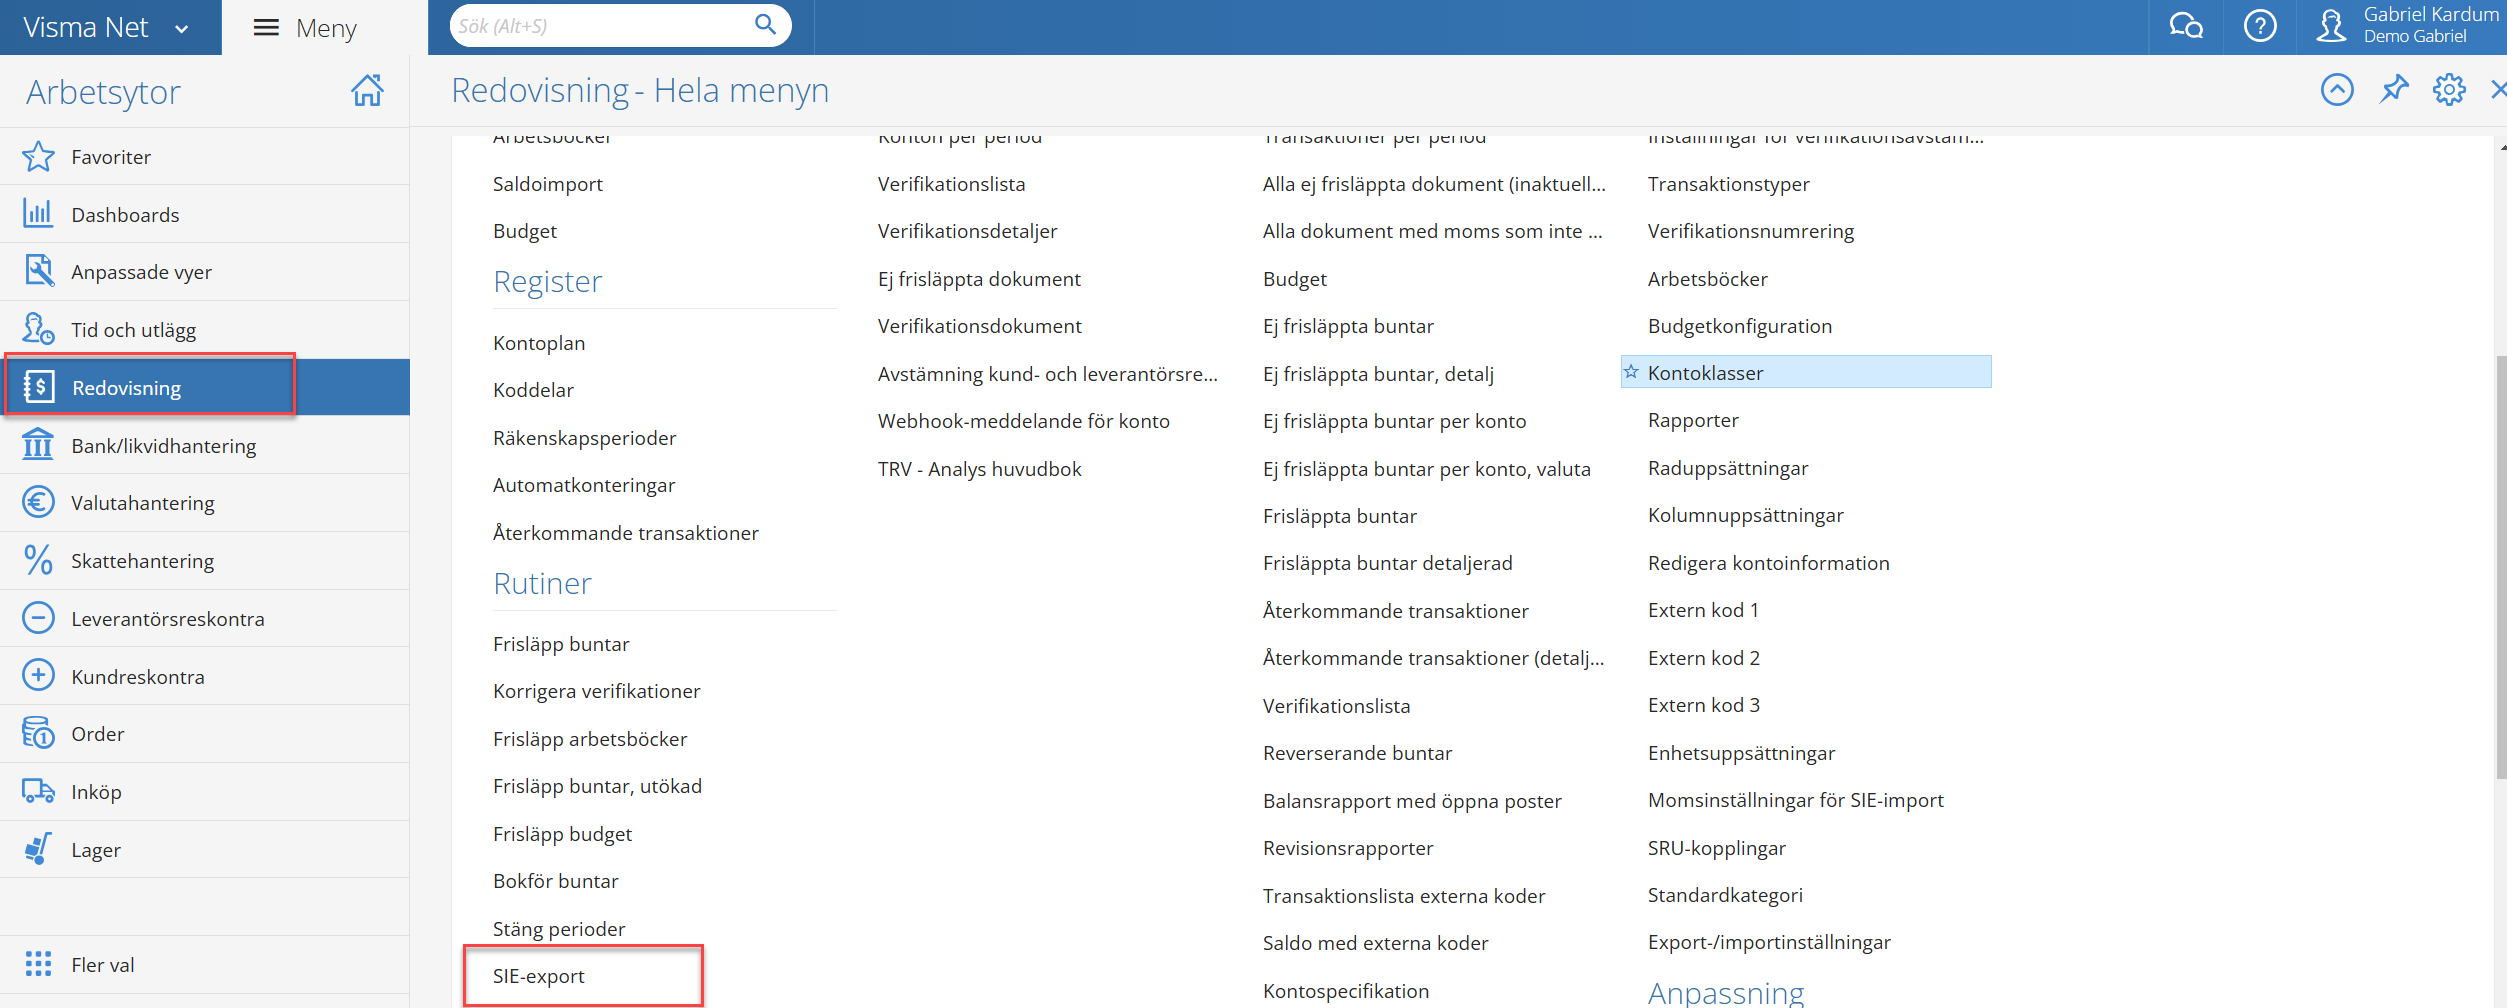Click the search magnifier icon
Screen dimensions: 2507x1008
pyautogui.click(x=765, y=25)
